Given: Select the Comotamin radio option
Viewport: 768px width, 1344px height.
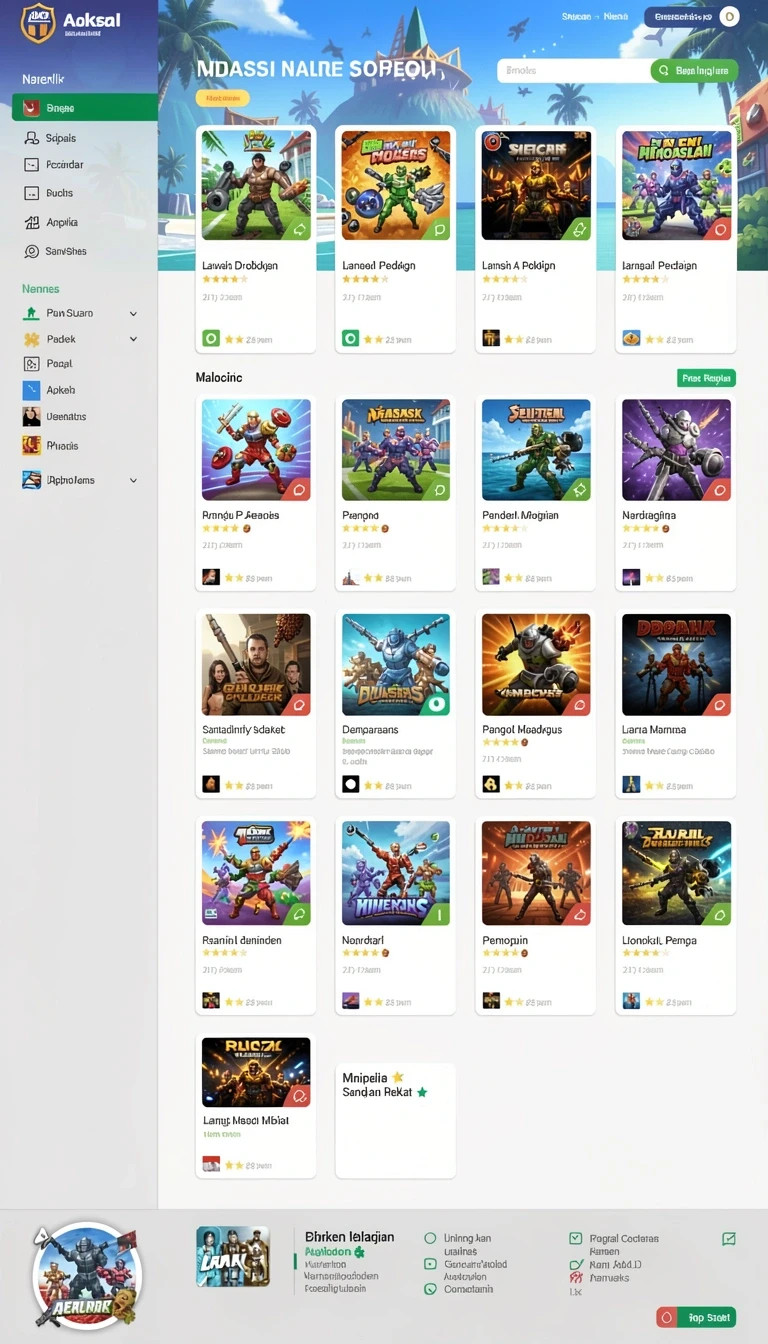Looking at the screenshot, I should (x=431, y=1289).
